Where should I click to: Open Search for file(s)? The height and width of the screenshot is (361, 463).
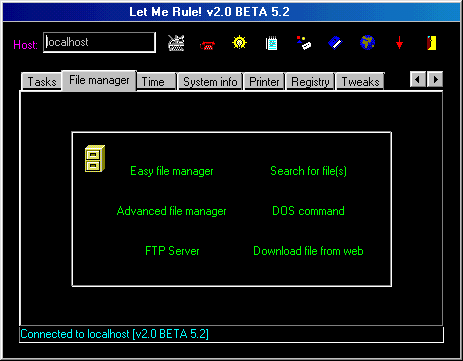[308, 171]
